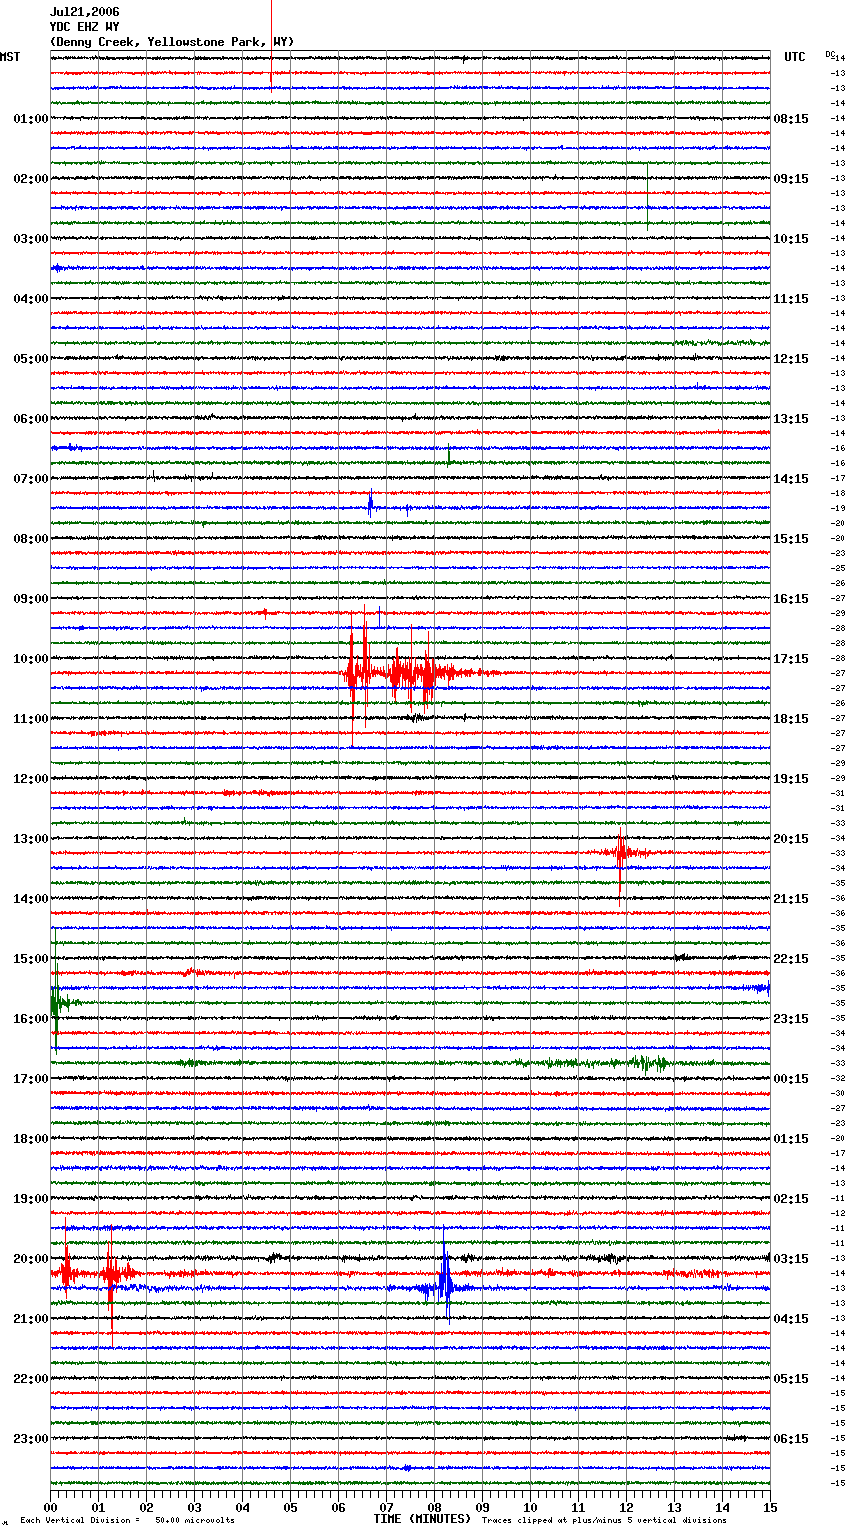
Task: Click "Each Vertical Division = 50.00 microvolts" note
Action: (x=127, y=1520)
